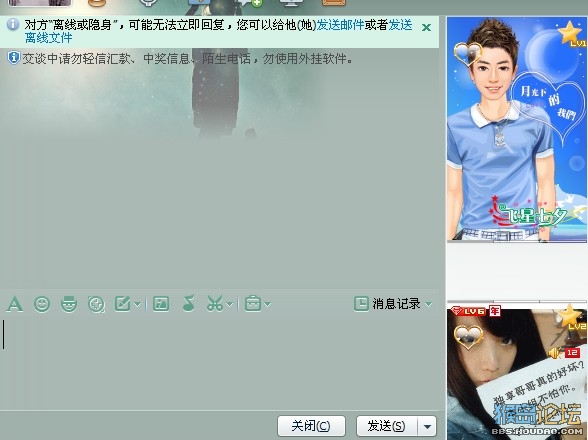Open the send options arrow next to 发送(S)
588x440 pixels.
(x=427, y=426)
